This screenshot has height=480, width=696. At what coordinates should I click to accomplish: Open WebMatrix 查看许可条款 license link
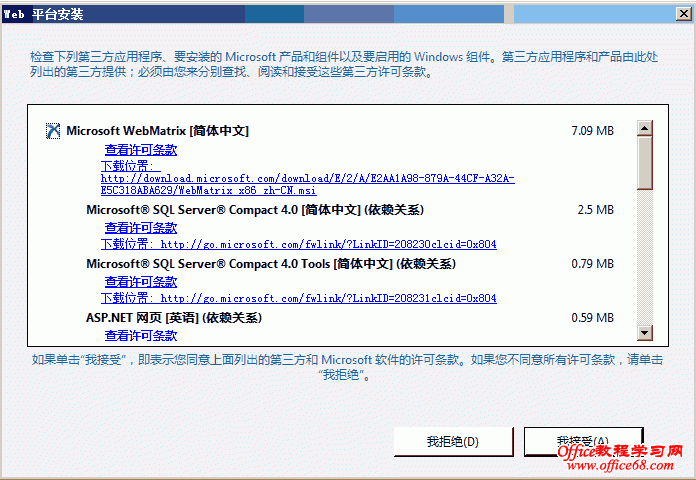pyautogui.click(x=141, y=150)
